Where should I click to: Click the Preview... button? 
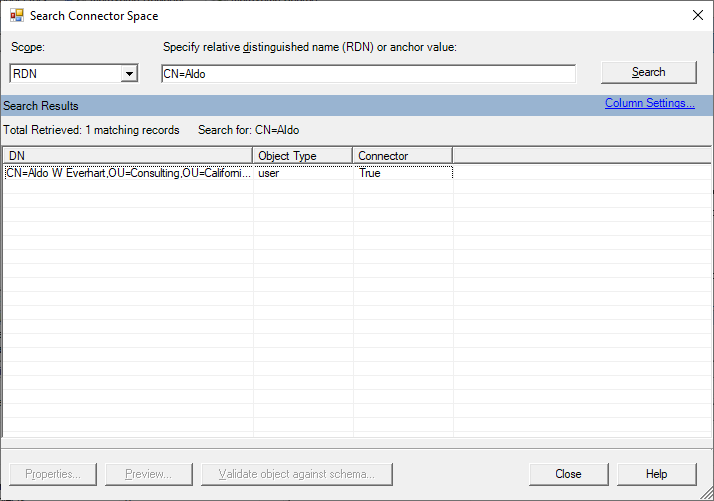tap(148, 474)
